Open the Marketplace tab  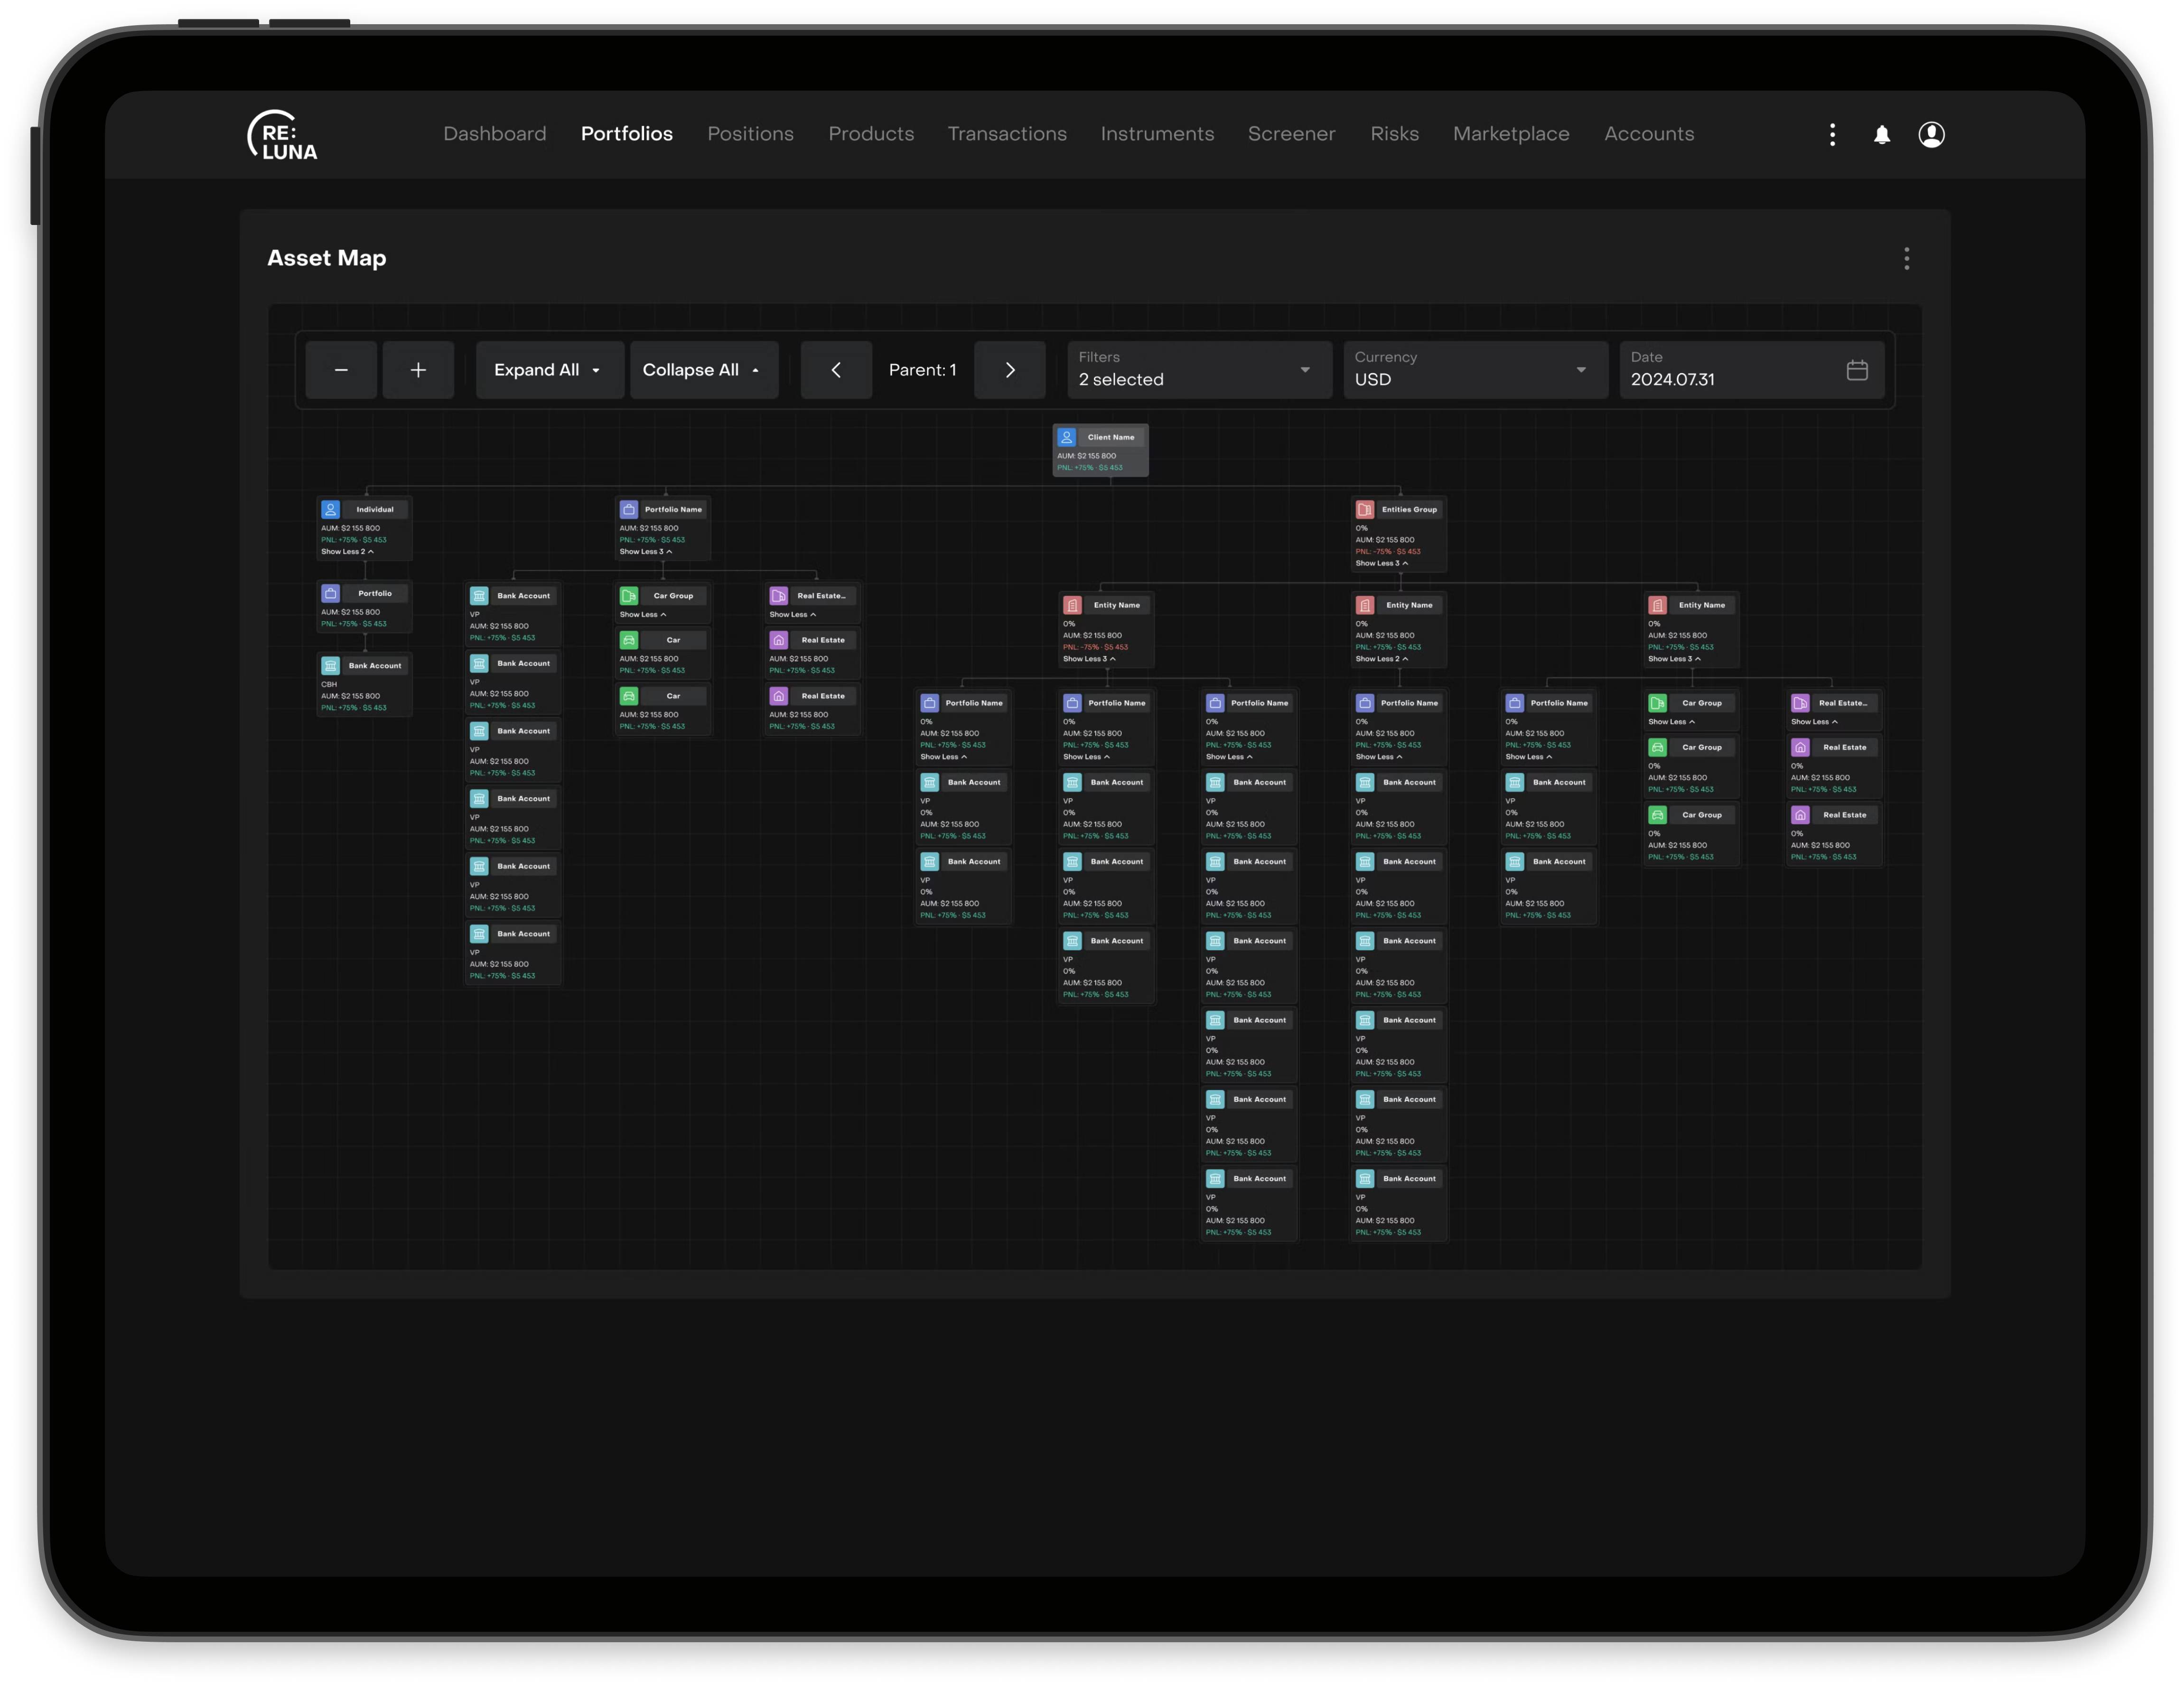pos(1510,134)
